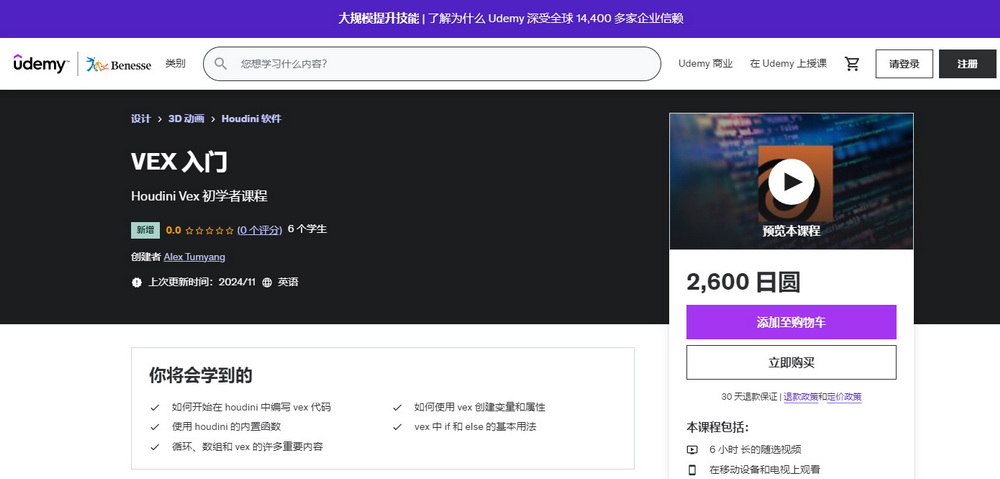This screenshot has width=1000, height=479.
Task: Click subtitle Houdini Vex 初学者课程
Action: pyautogui.click(x=199, y=196)
